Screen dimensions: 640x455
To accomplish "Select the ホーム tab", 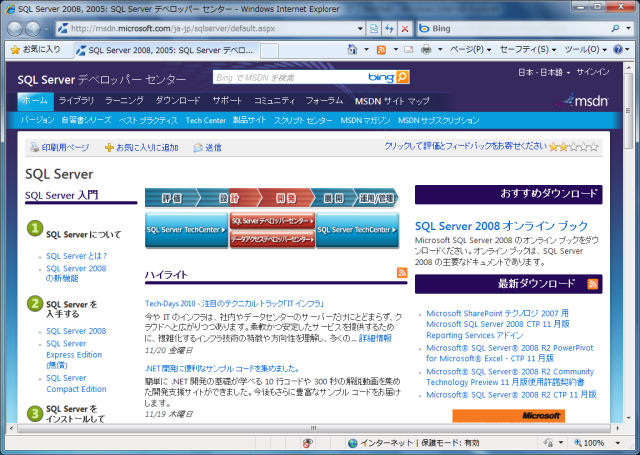I will coord(36,101).
